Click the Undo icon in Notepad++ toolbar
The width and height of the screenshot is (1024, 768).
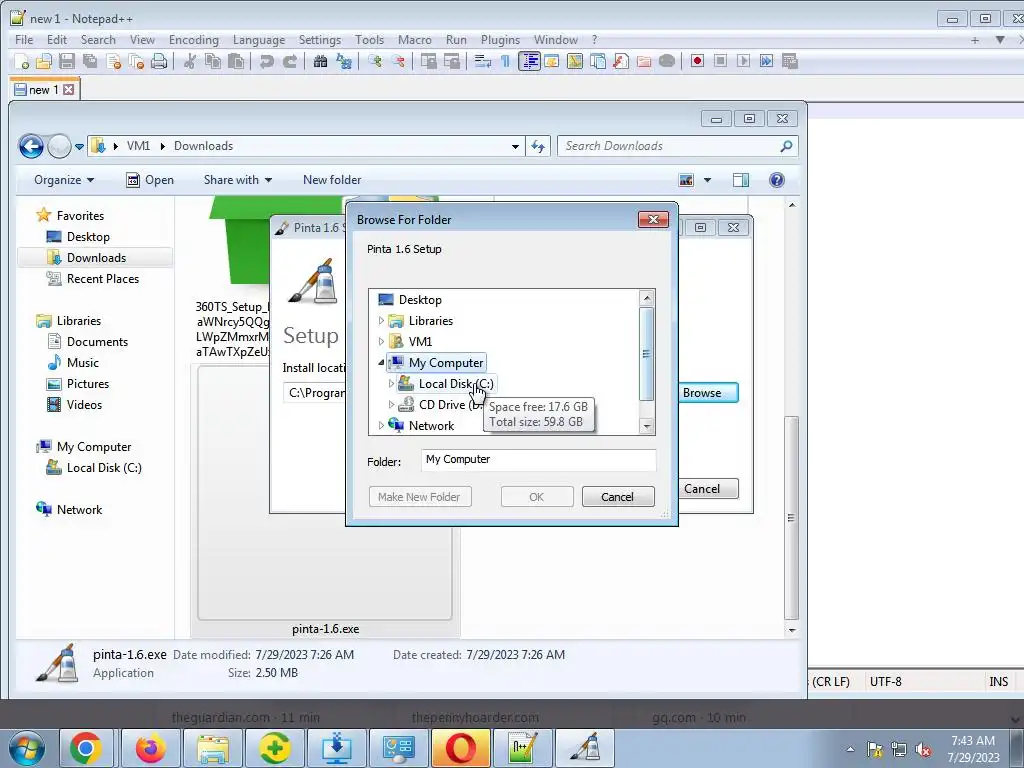point(266,61)
